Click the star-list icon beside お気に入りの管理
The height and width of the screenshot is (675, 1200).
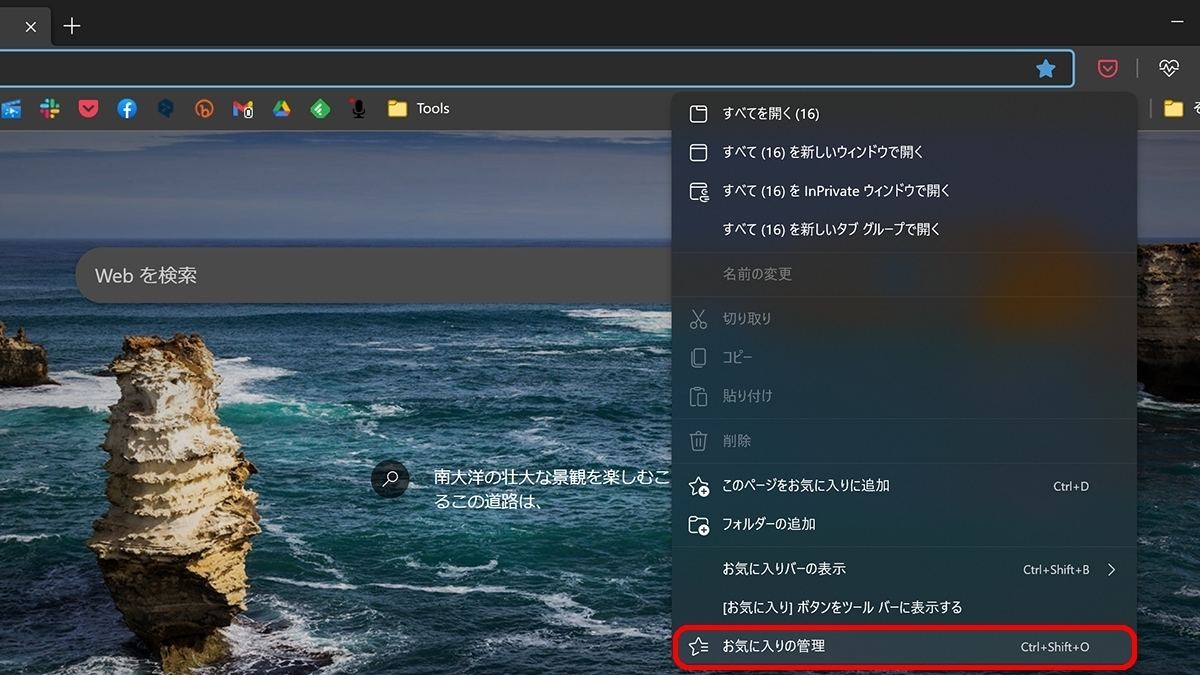coord(699,647)
